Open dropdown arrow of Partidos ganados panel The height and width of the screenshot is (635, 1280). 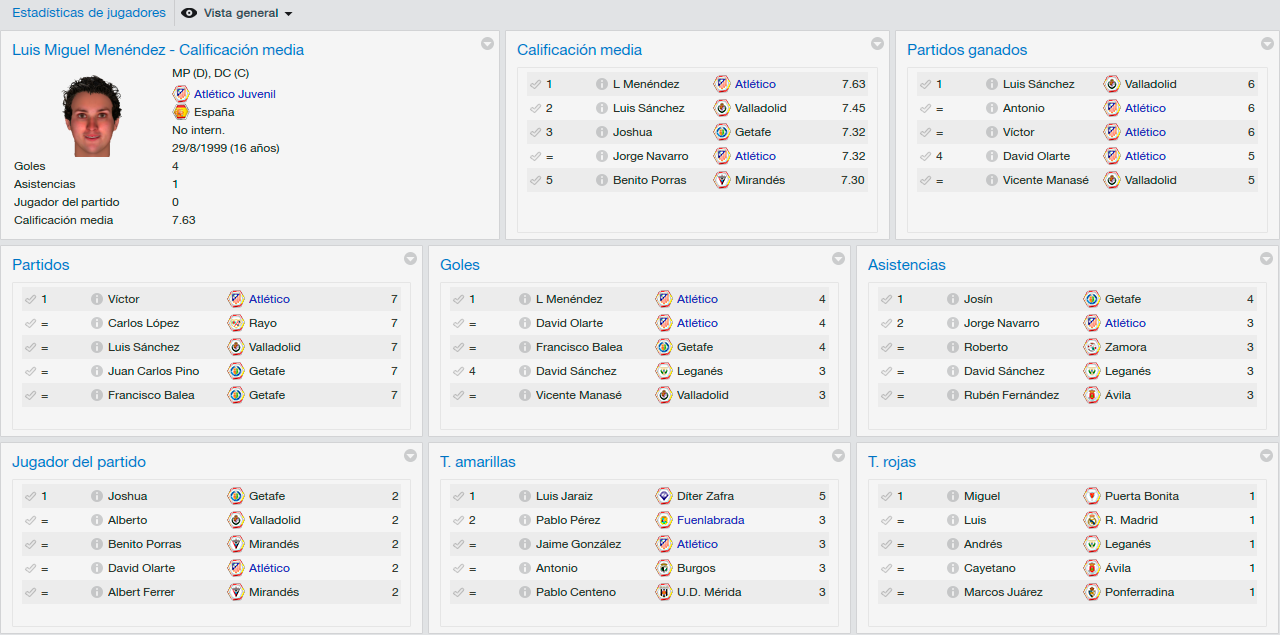[x=1267, y=44]
